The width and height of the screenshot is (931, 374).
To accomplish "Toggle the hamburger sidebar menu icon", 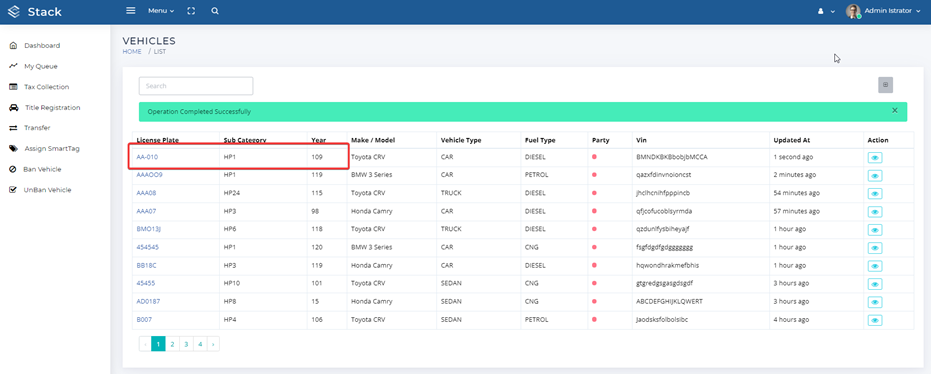I will [131, 11].
